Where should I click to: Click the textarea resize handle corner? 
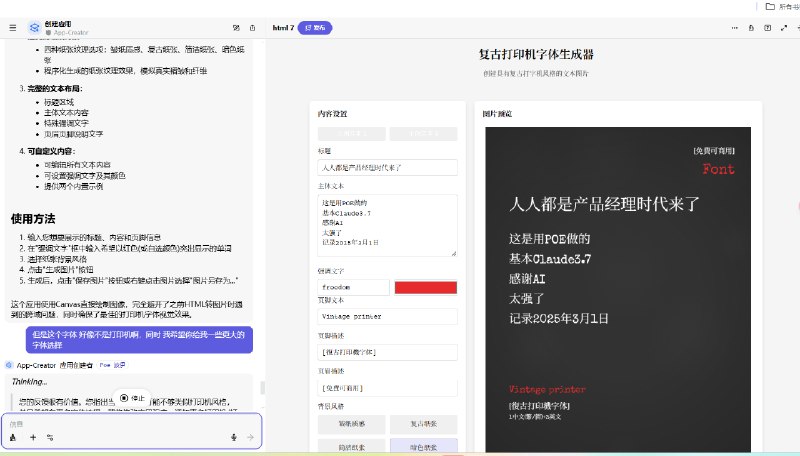pos(454,252)
